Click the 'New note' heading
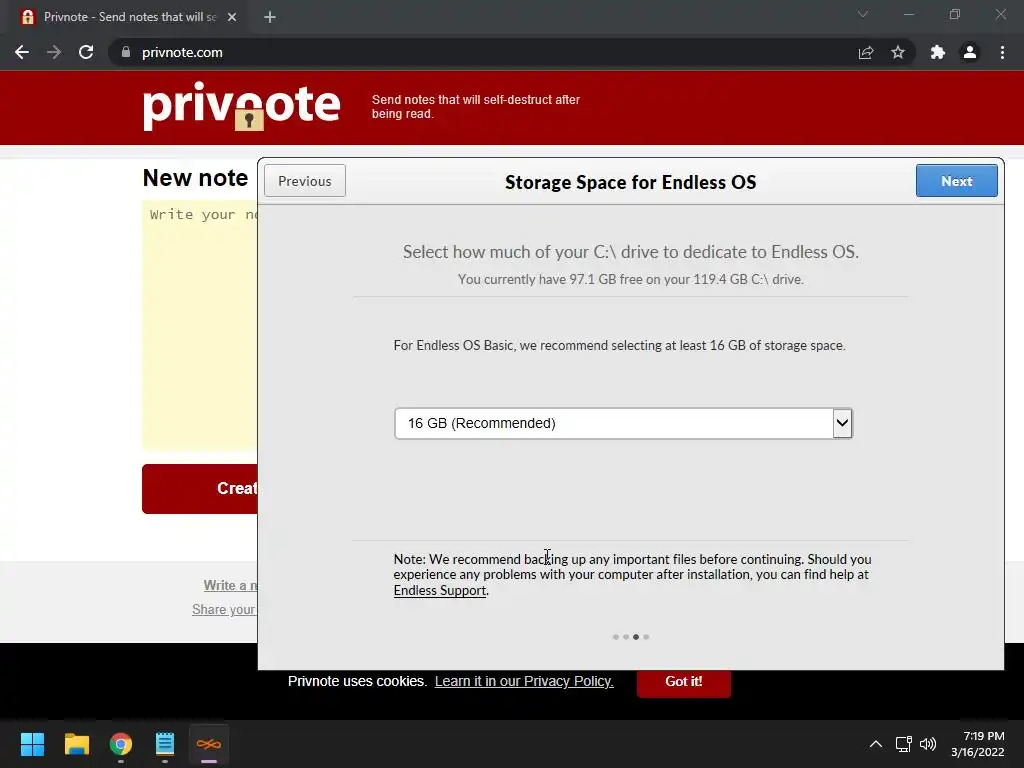Image resolution: width=1024 pixels, height=768 pixels. [195, 178]
